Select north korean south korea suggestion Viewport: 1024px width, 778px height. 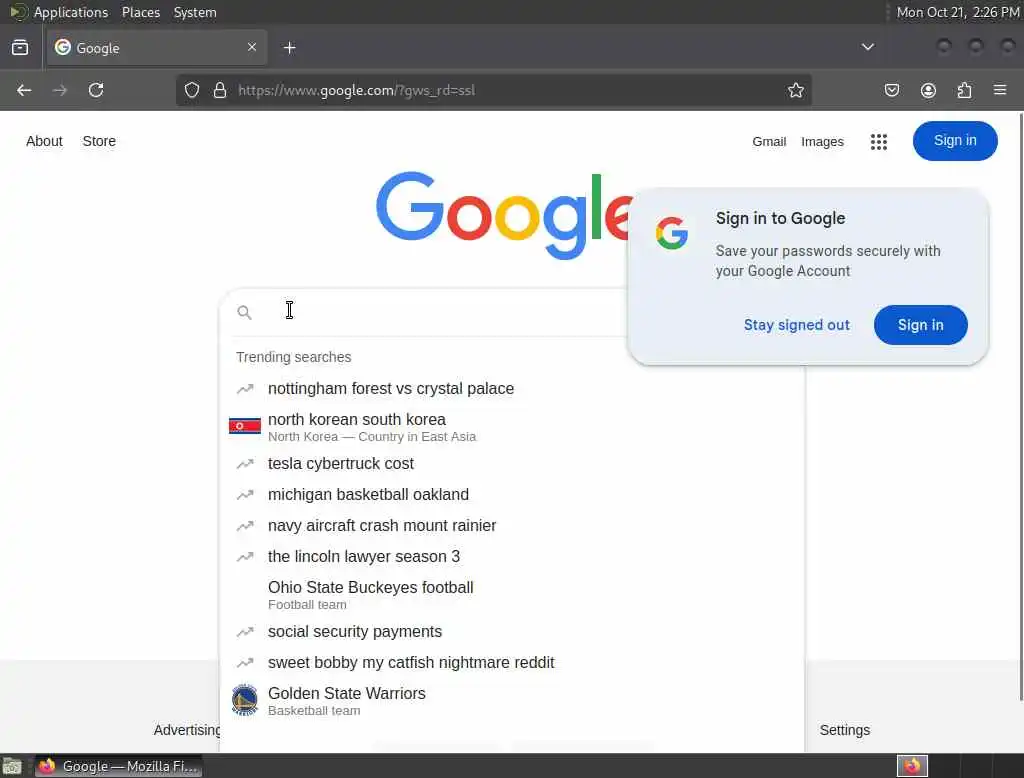(511, 427)
